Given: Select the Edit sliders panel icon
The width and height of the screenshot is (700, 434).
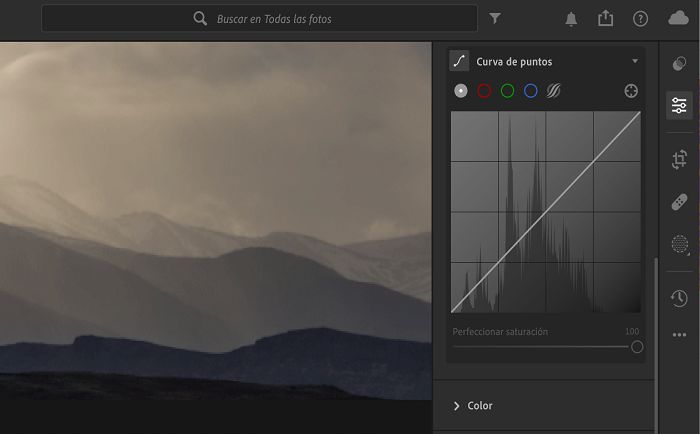Looking at the screenshot, I should [679, 105].
